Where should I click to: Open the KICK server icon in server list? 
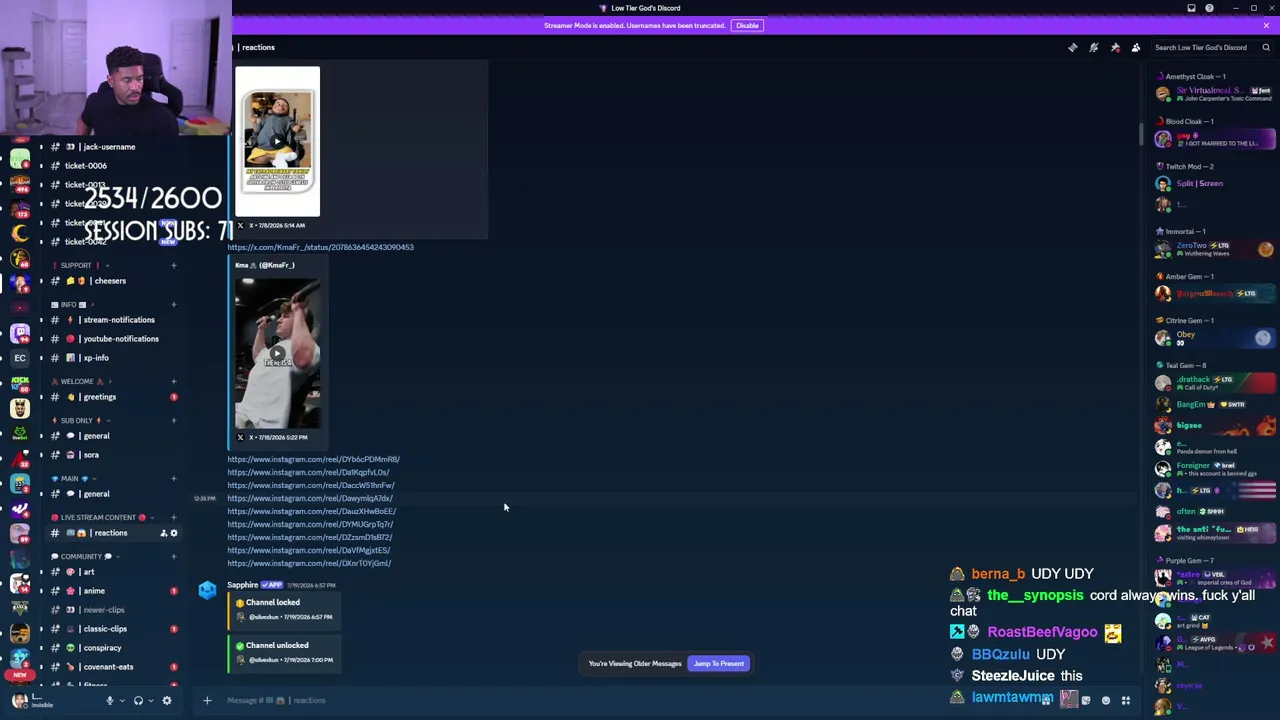tap(20, 383)
